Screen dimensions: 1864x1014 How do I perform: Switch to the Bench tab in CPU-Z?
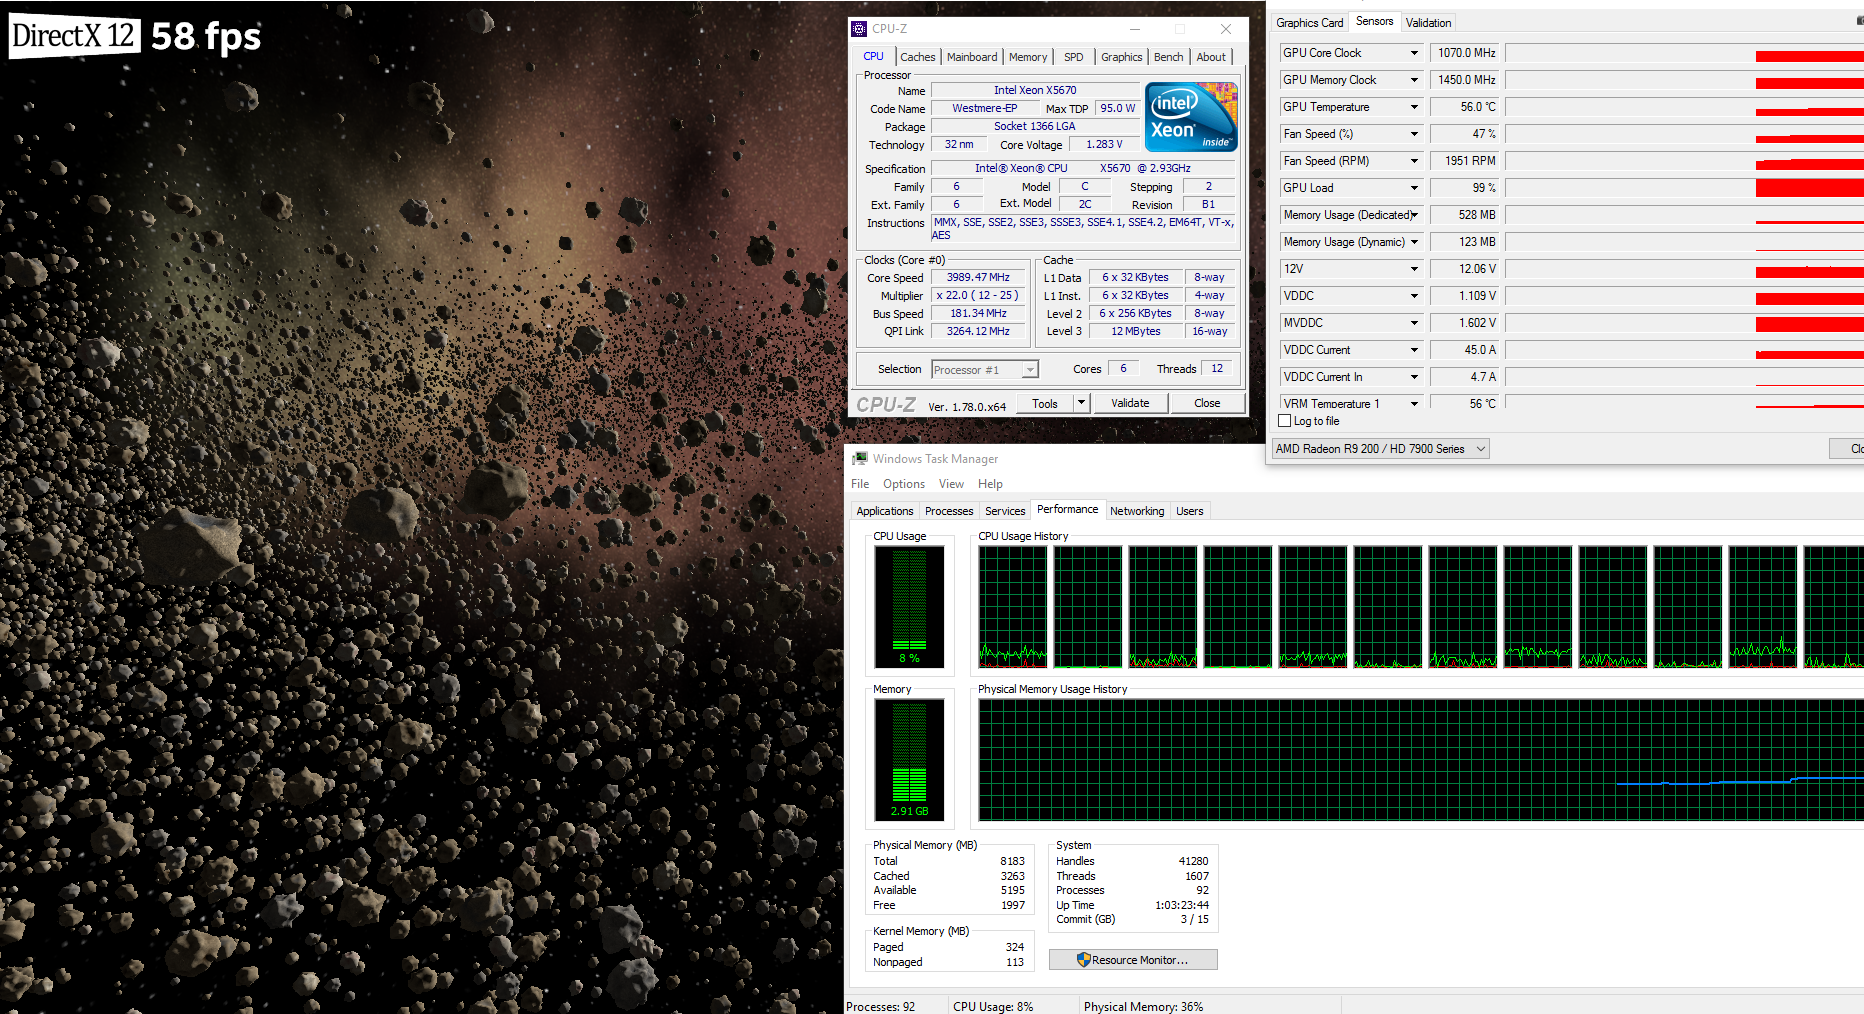click(1168, 57)
